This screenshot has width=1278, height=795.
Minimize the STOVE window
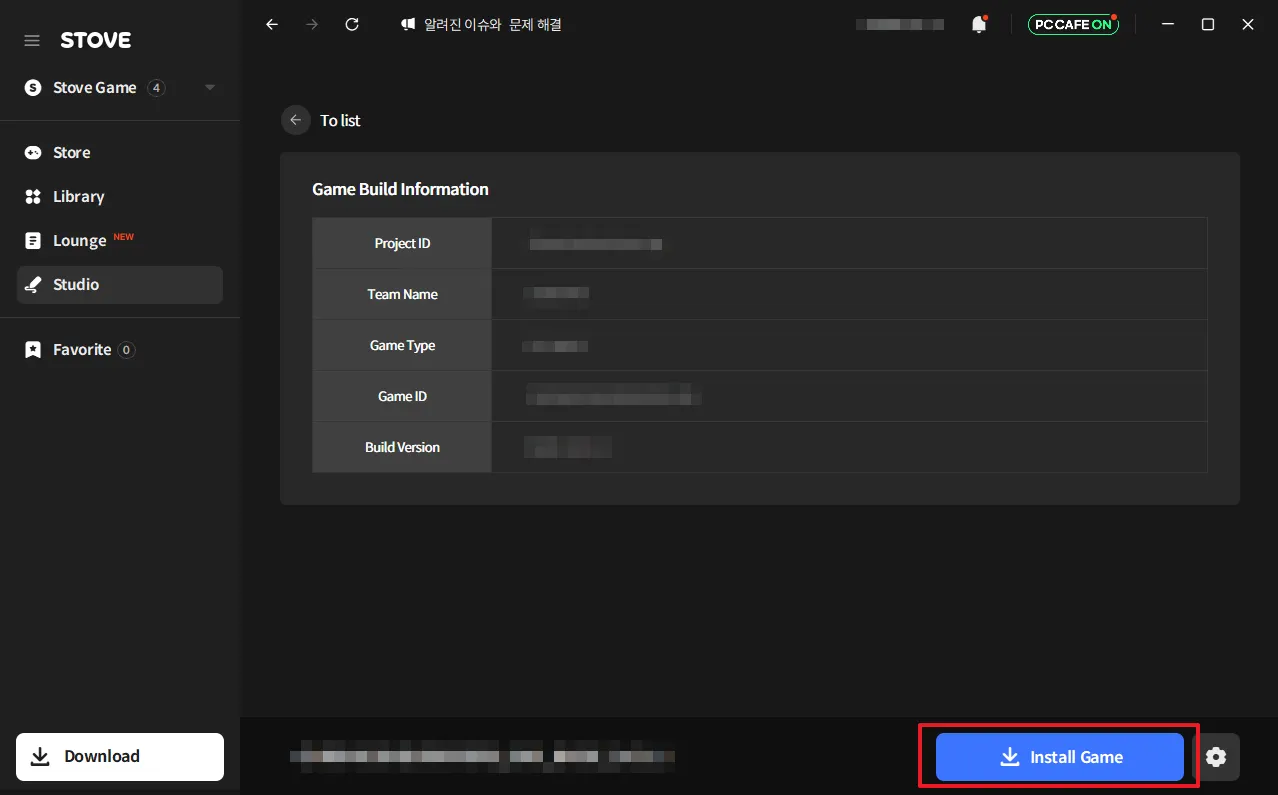pyautogui.click(x=1168, y=24)
